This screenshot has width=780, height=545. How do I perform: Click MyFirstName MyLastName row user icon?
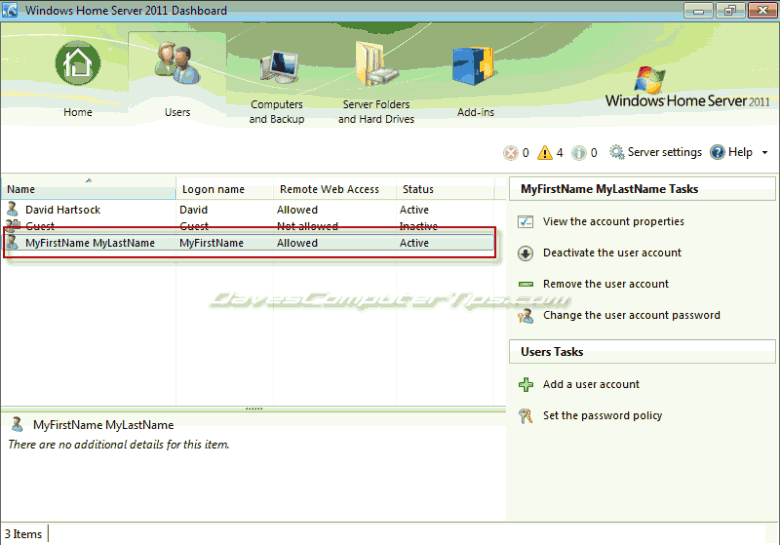coord(12,243)
